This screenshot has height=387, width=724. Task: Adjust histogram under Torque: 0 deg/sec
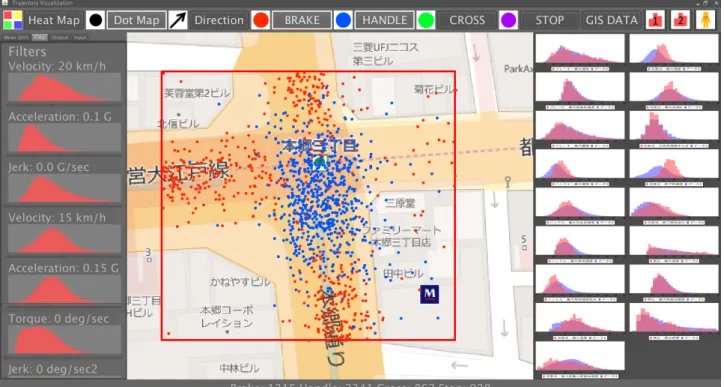point(64,340)
